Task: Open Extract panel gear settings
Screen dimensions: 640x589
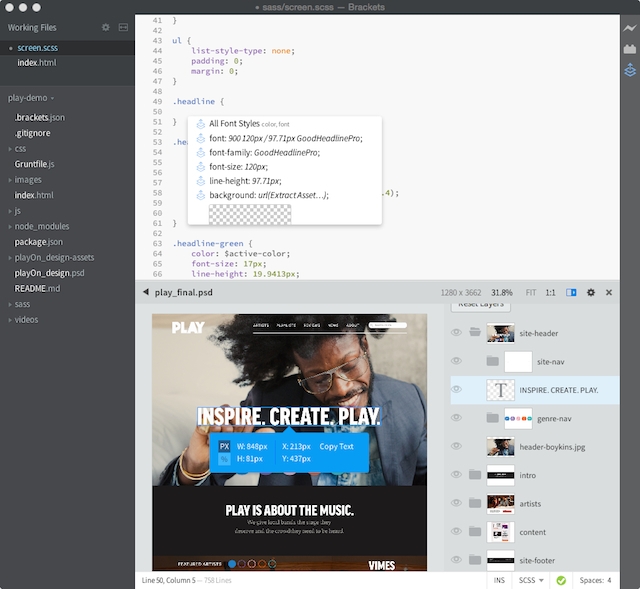Action: pos(591,293)
